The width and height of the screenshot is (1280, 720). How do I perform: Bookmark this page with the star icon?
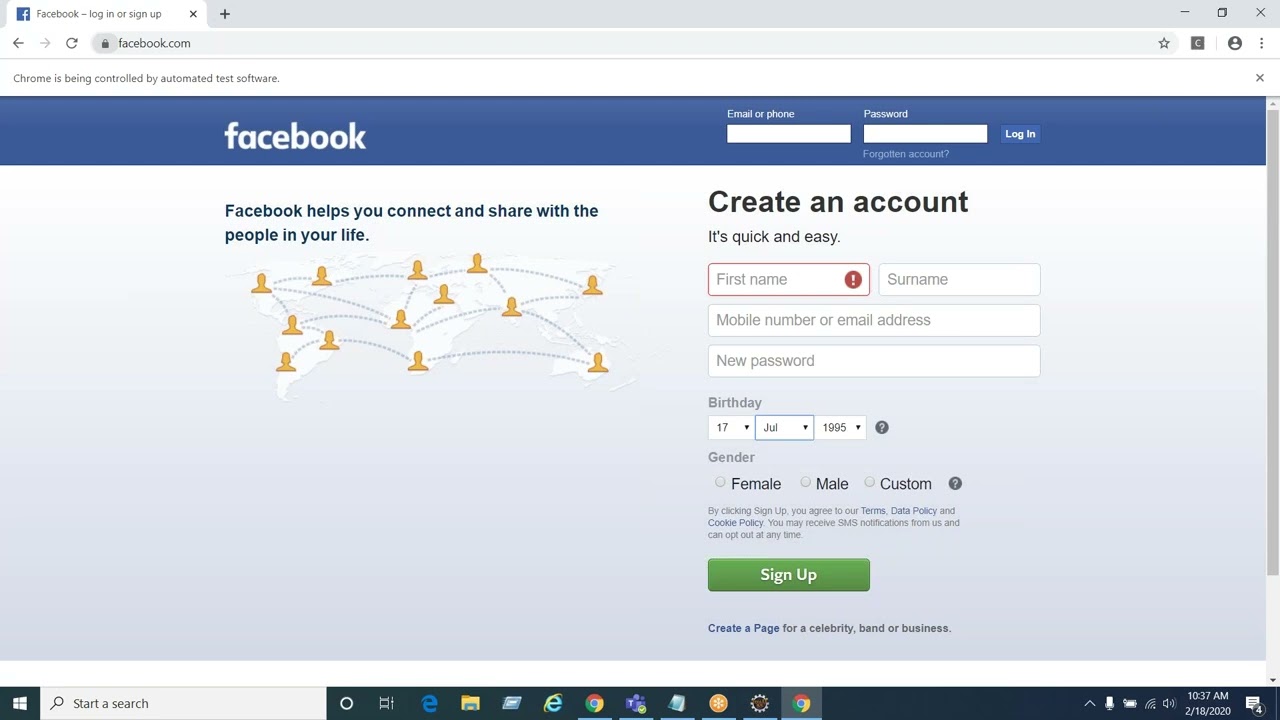tap(1164, 43)
